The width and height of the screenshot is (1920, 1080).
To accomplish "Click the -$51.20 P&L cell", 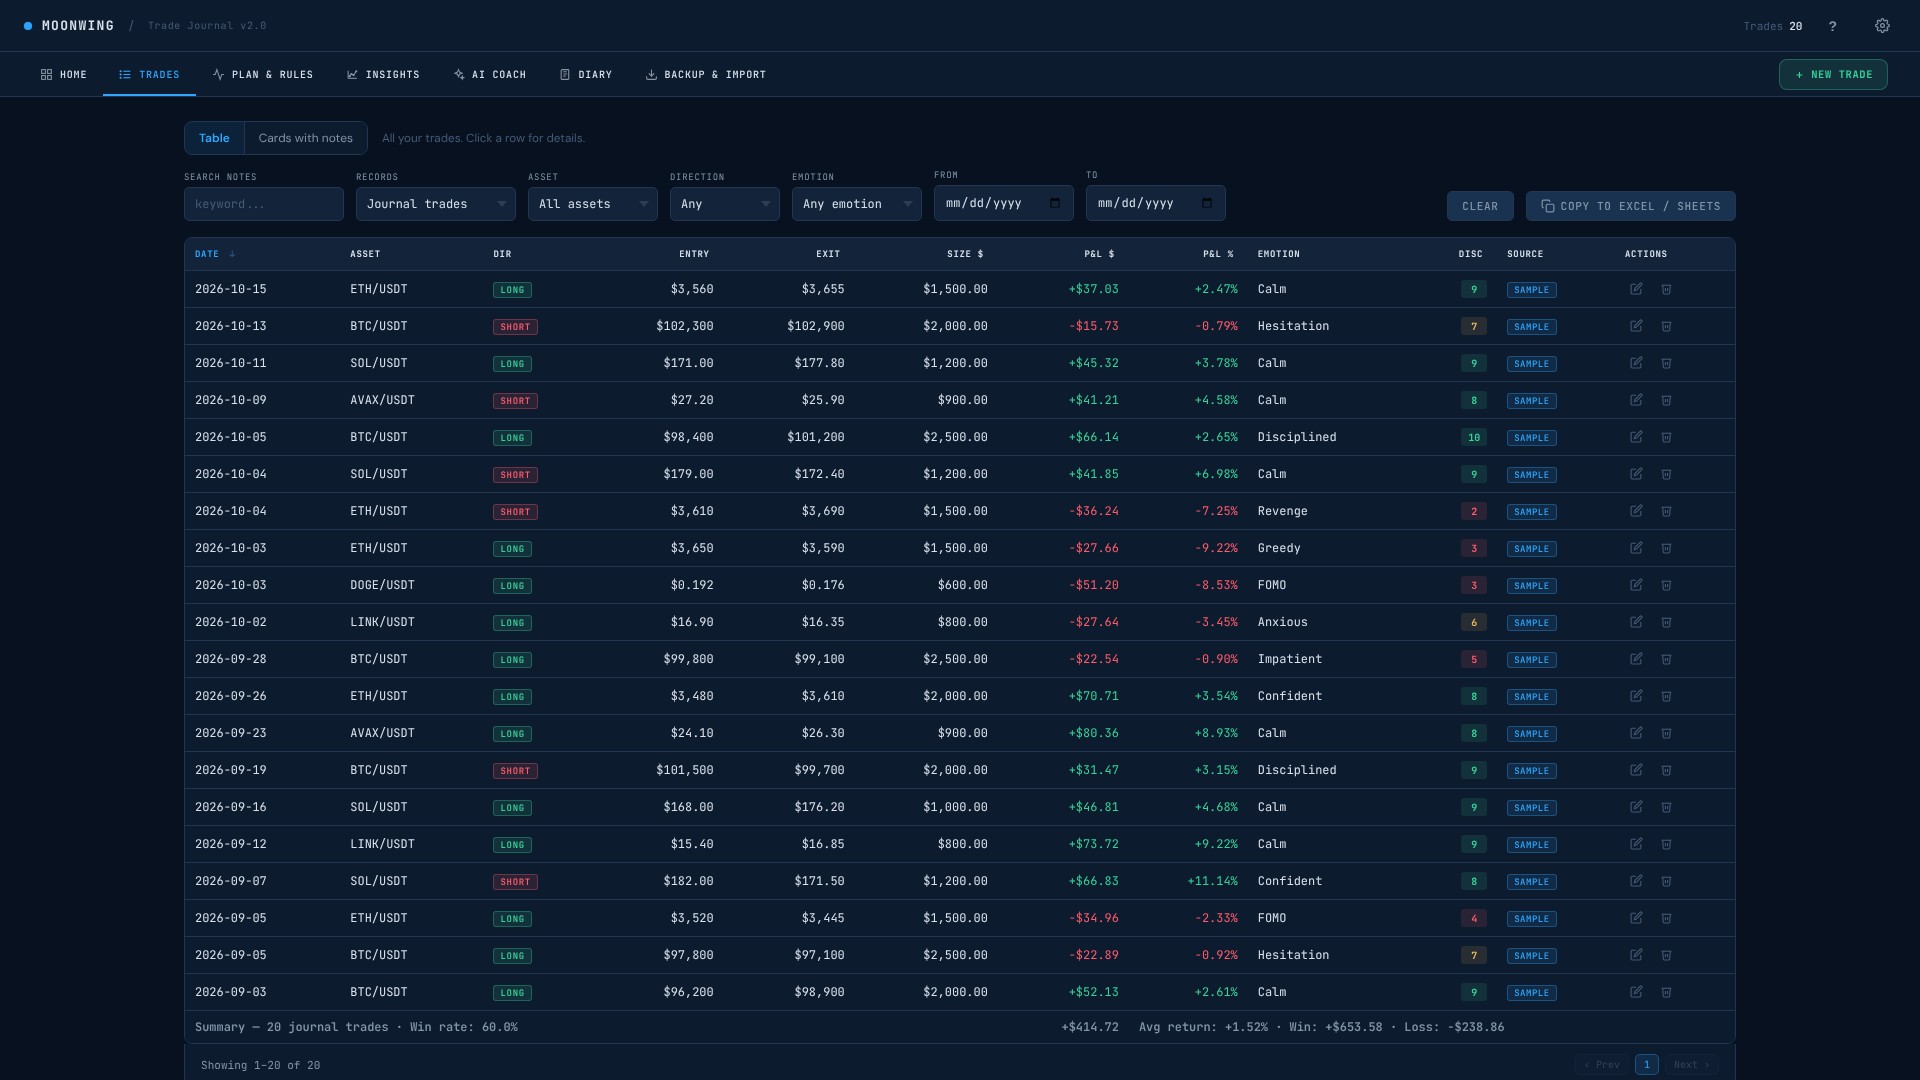I will (1093, 585).
